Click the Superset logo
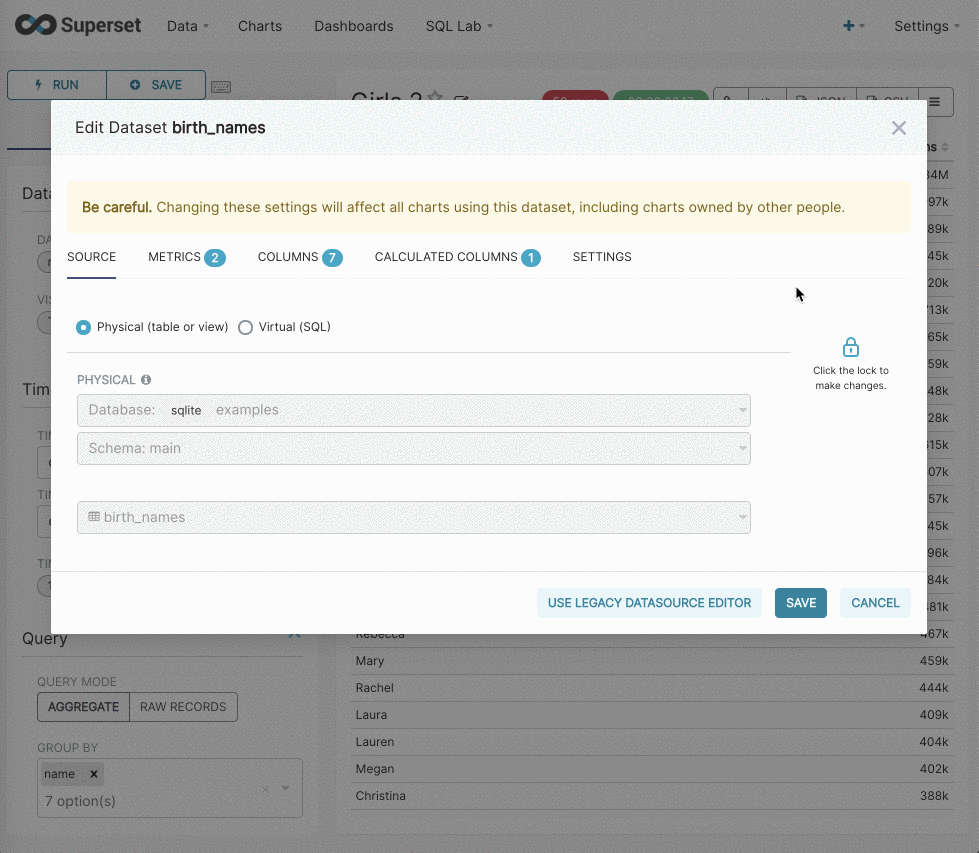 (78, 26)
